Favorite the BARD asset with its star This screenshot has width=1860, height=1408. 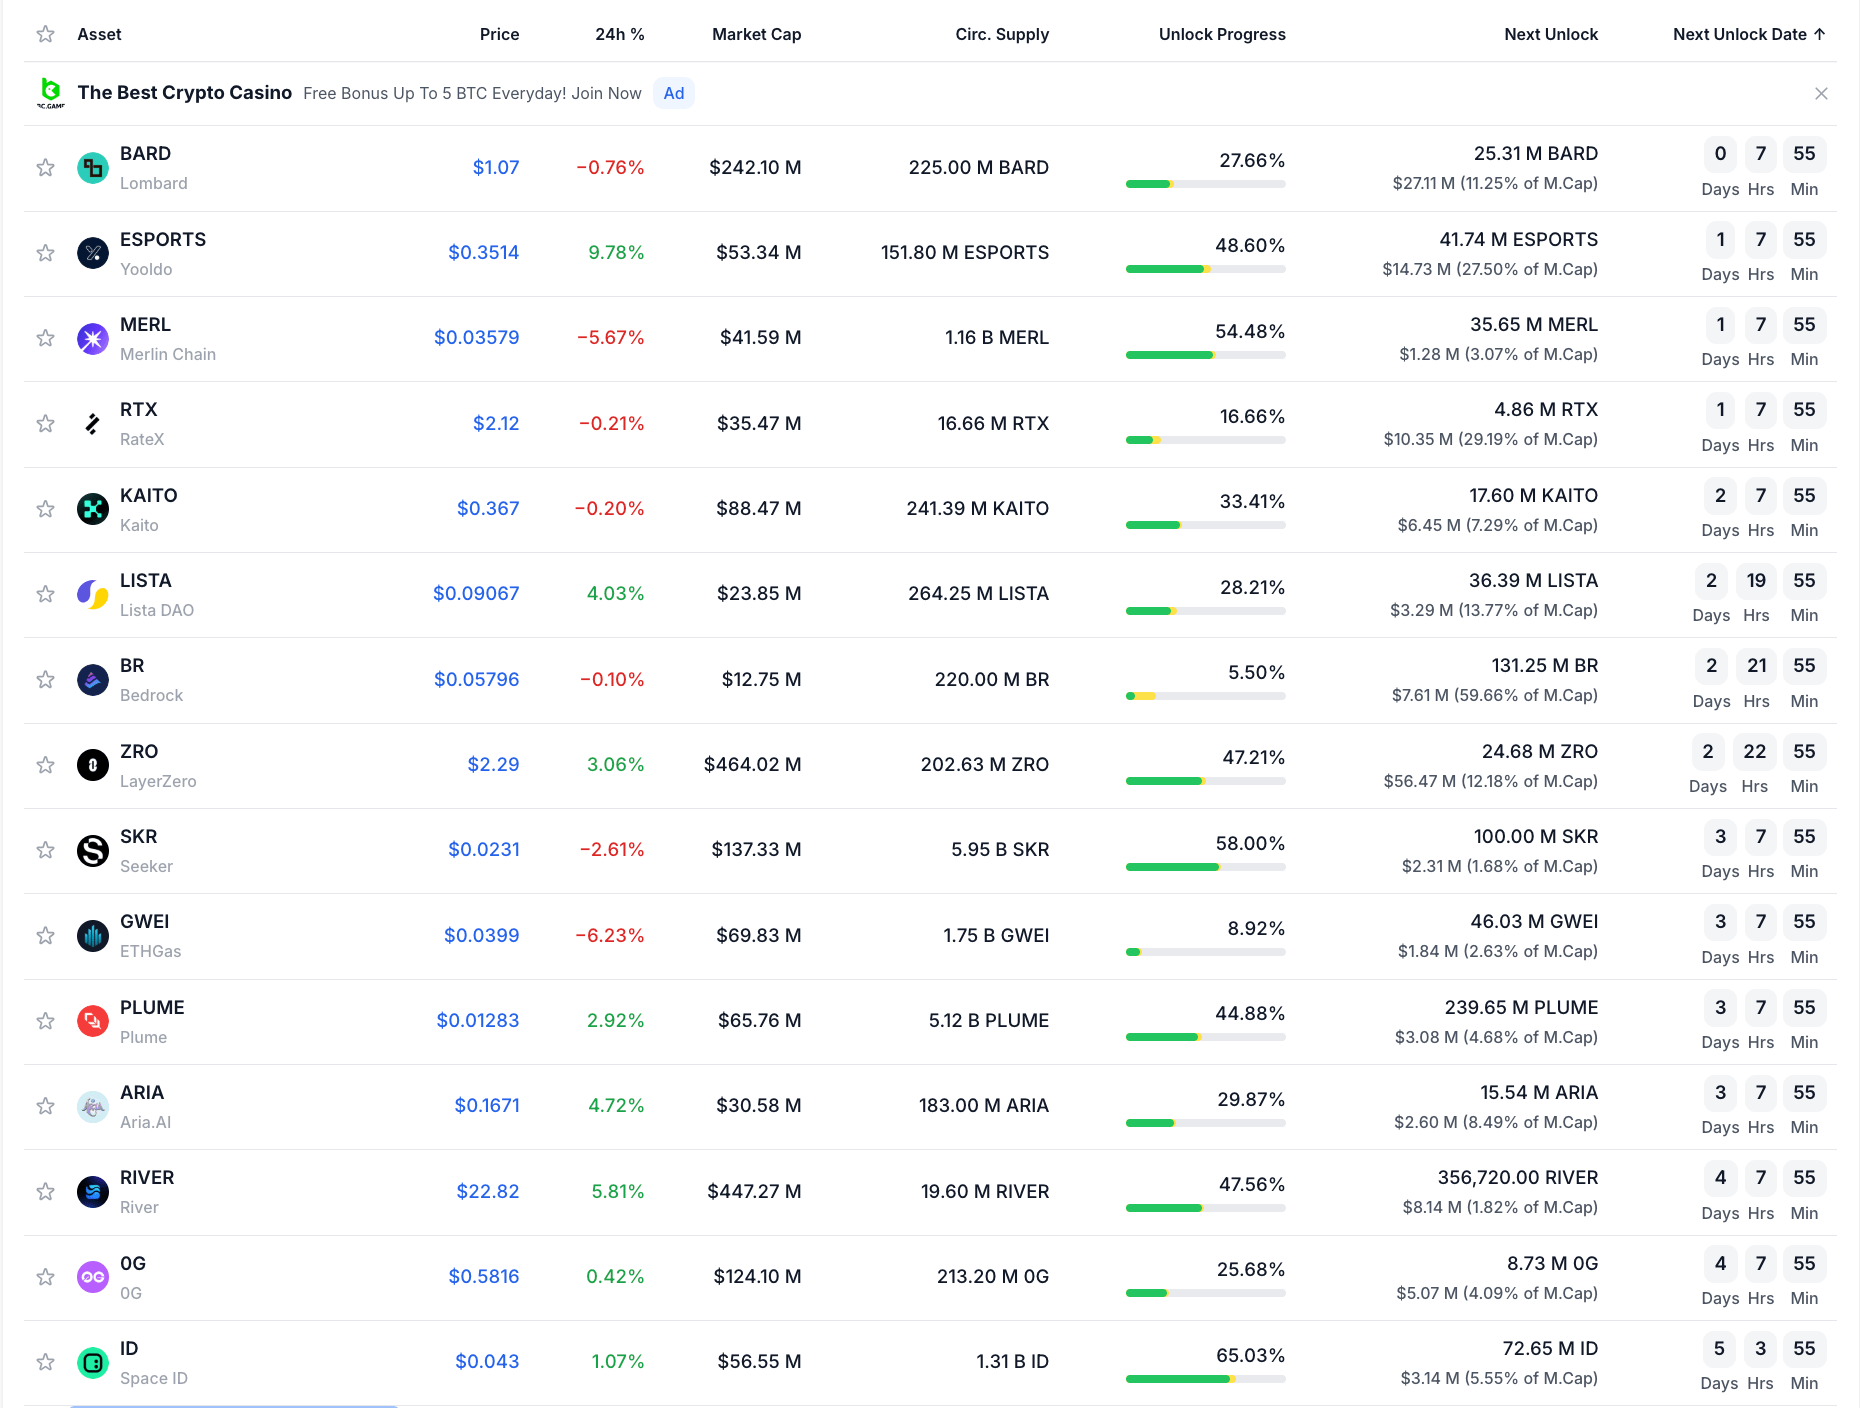(45, 168)
